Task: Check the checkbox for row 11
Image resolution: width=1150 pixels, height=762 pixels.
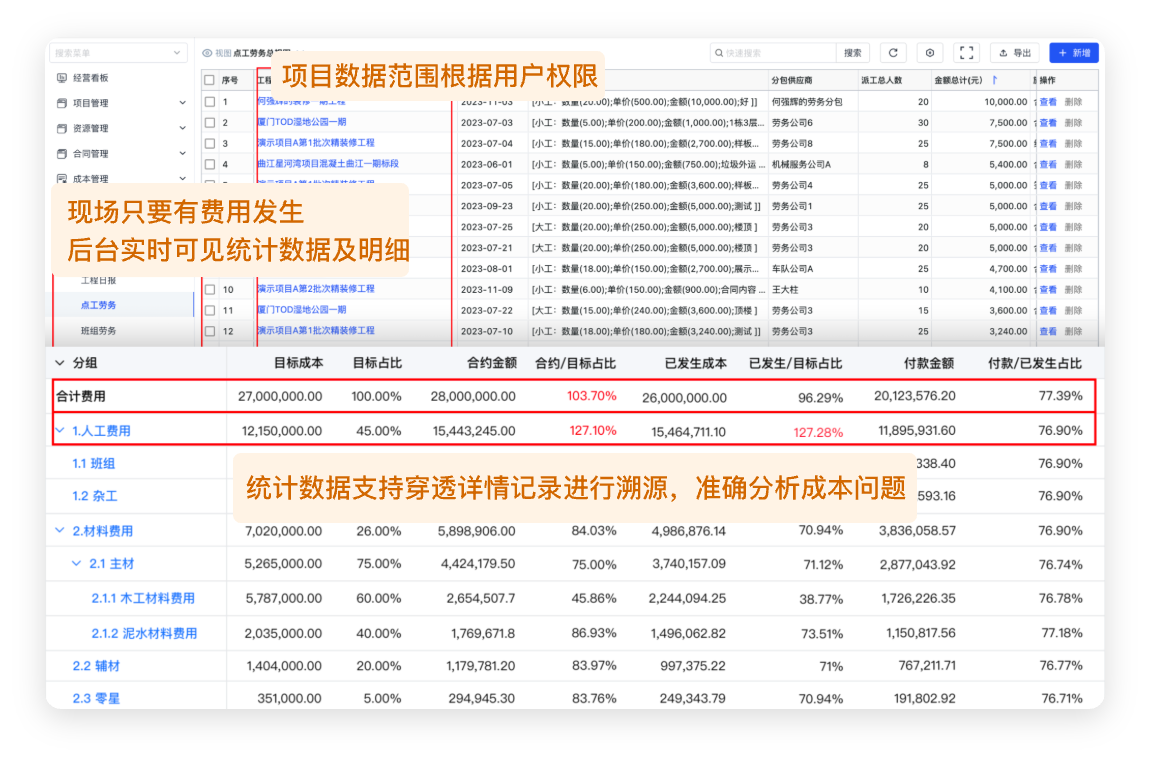Action: [x=210, y=310]
